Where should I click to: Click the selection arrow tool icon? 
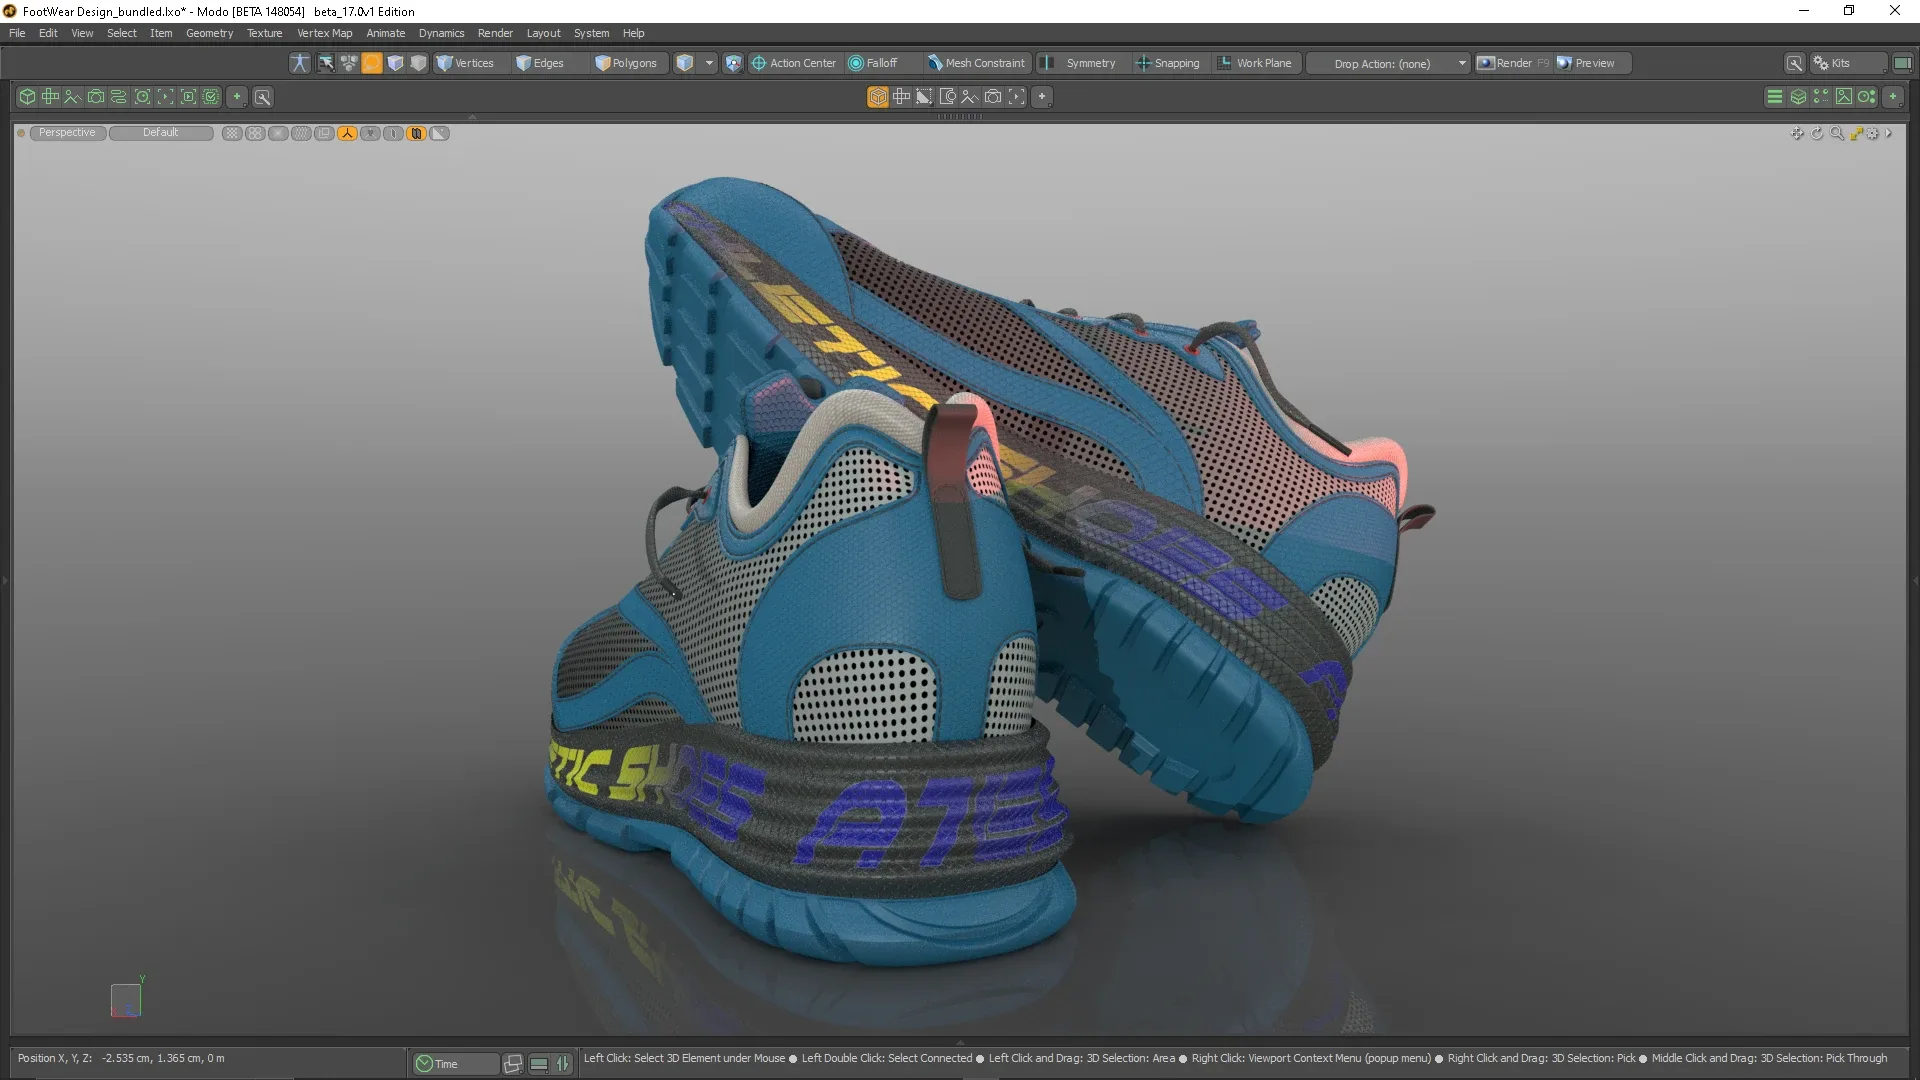[x=326, y=63]
